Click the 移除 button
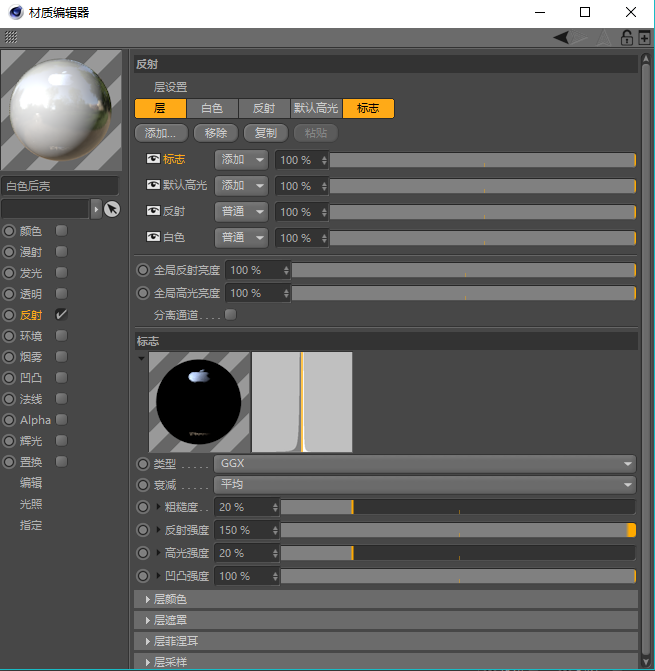The image size is (655, 671). [215, 133]
